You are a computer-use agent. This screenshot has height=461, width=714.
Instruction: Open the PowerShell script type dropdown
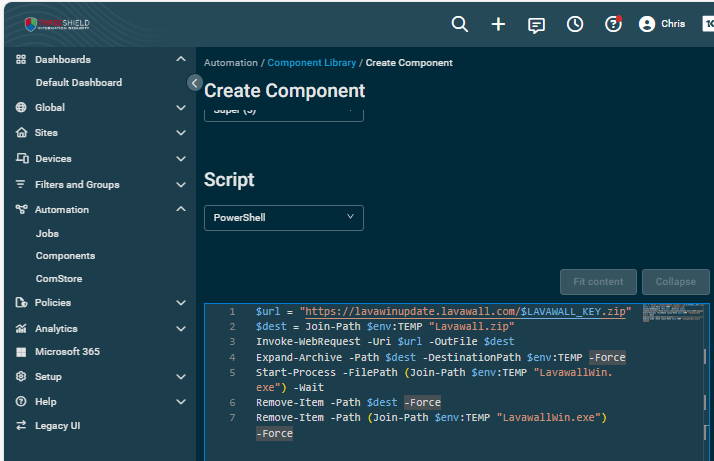coord(284,218)
